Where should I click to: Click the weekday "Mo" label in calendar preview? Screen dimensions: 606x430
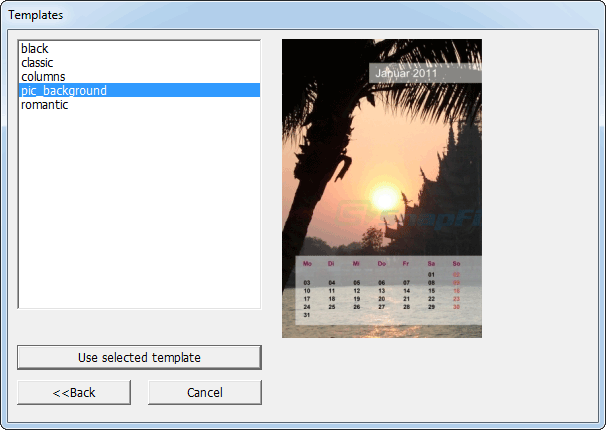[307, 263]
